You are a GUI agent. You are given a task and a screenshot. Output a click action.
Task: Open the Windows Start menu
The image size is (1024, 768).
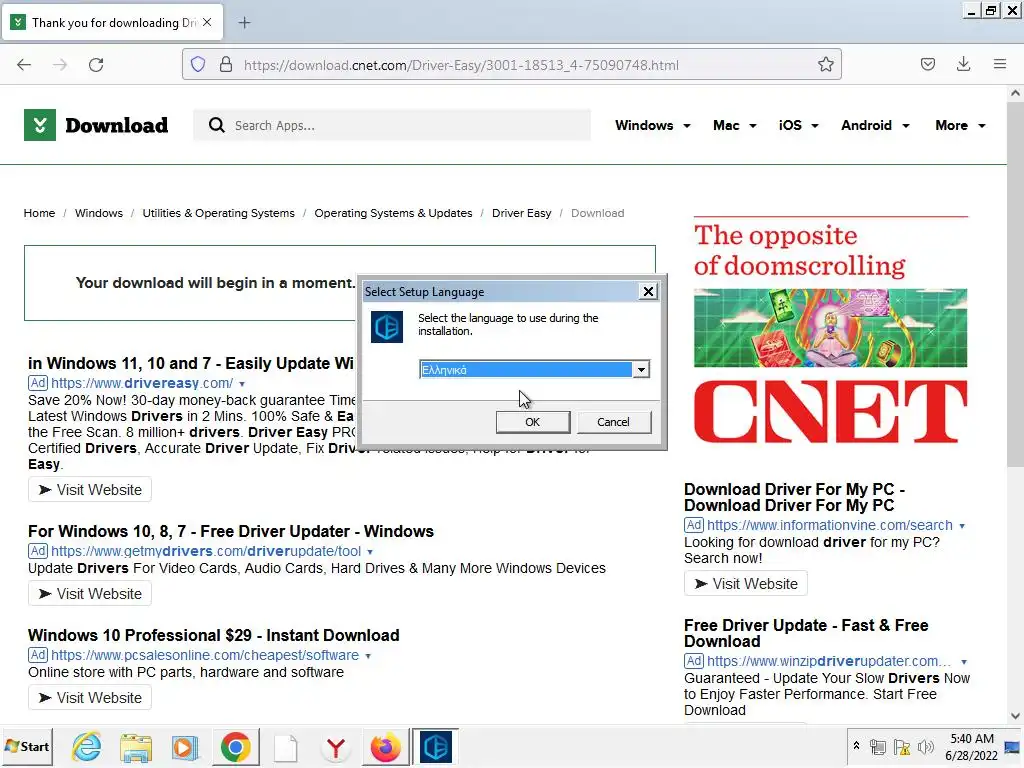pyautogui.click(x=27, y=746)
